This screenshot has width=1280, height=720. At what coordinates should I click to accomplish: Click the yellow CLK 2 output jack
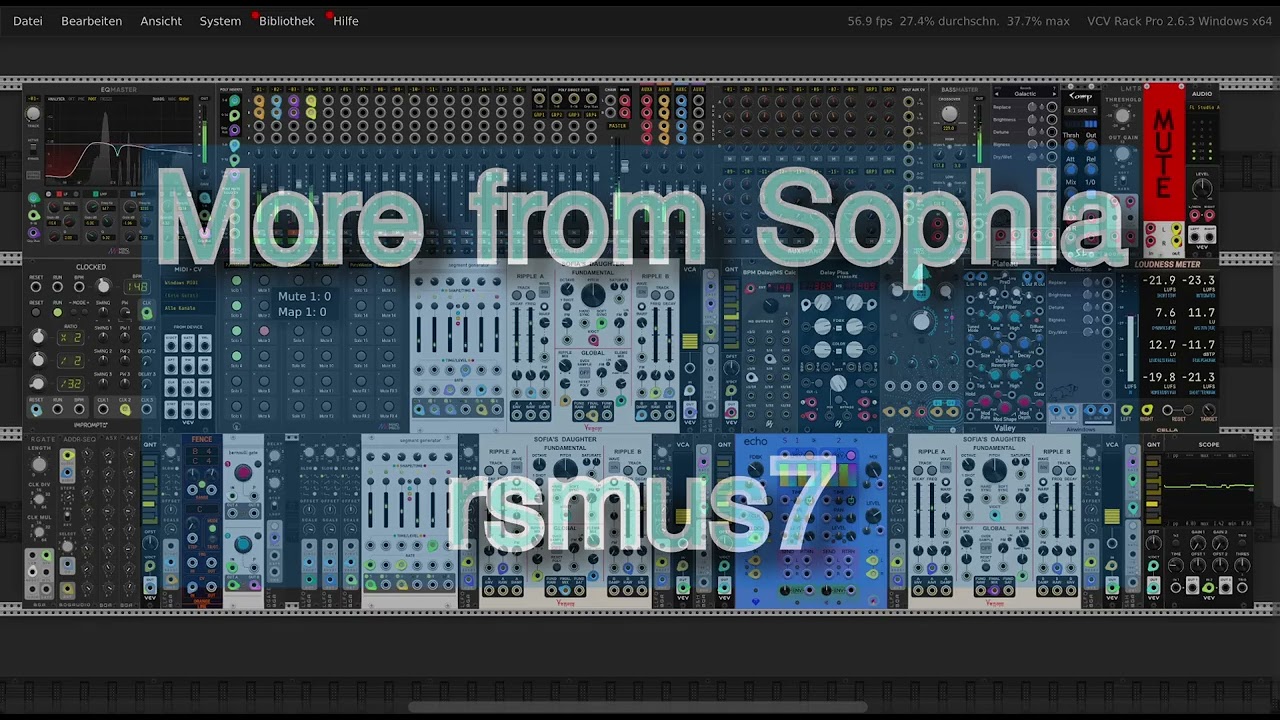pos(125,409)
